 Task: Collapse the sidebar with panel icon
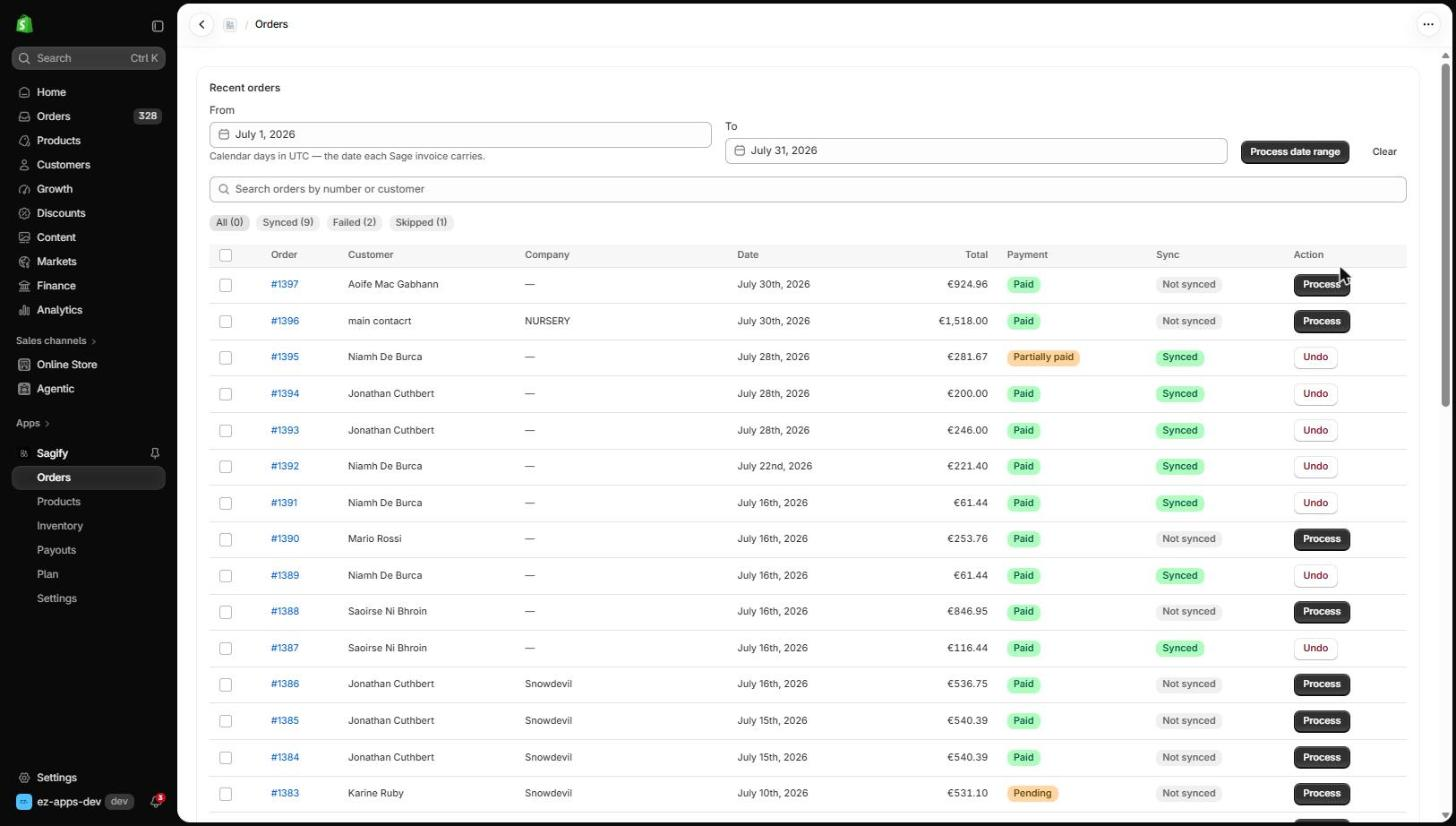(157, 26)
